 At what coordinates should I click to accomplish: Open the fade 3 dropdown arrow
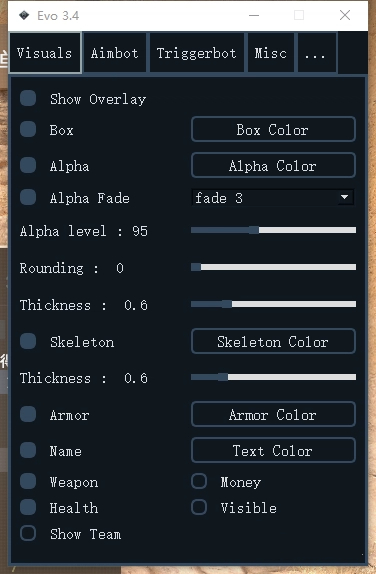344,197
